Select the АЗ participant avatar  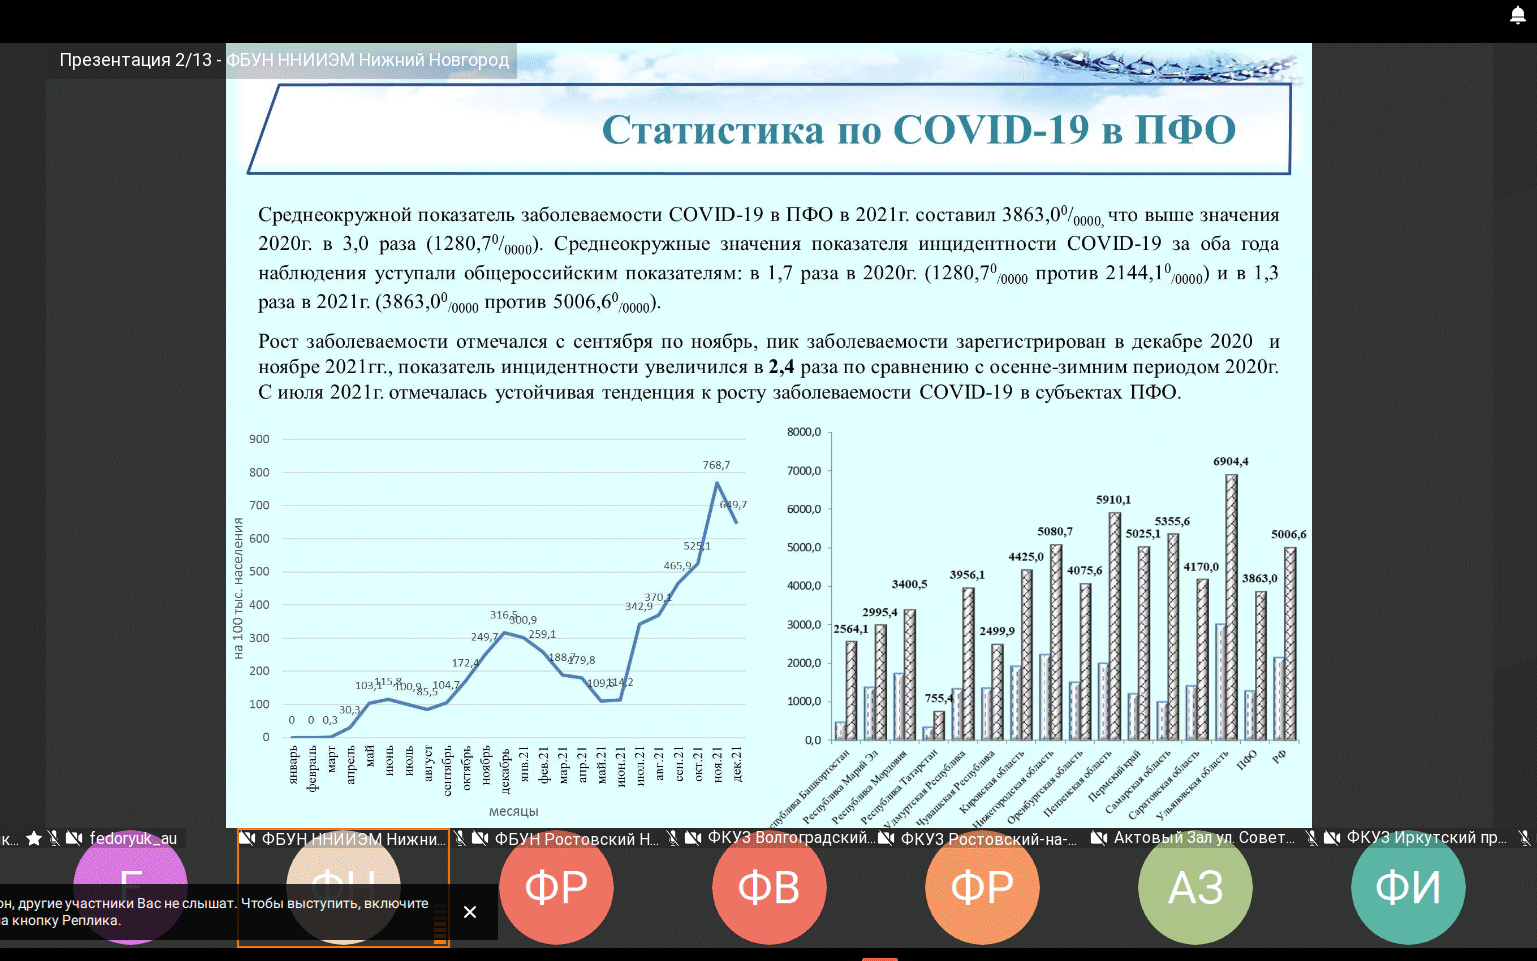[1195, 887]
